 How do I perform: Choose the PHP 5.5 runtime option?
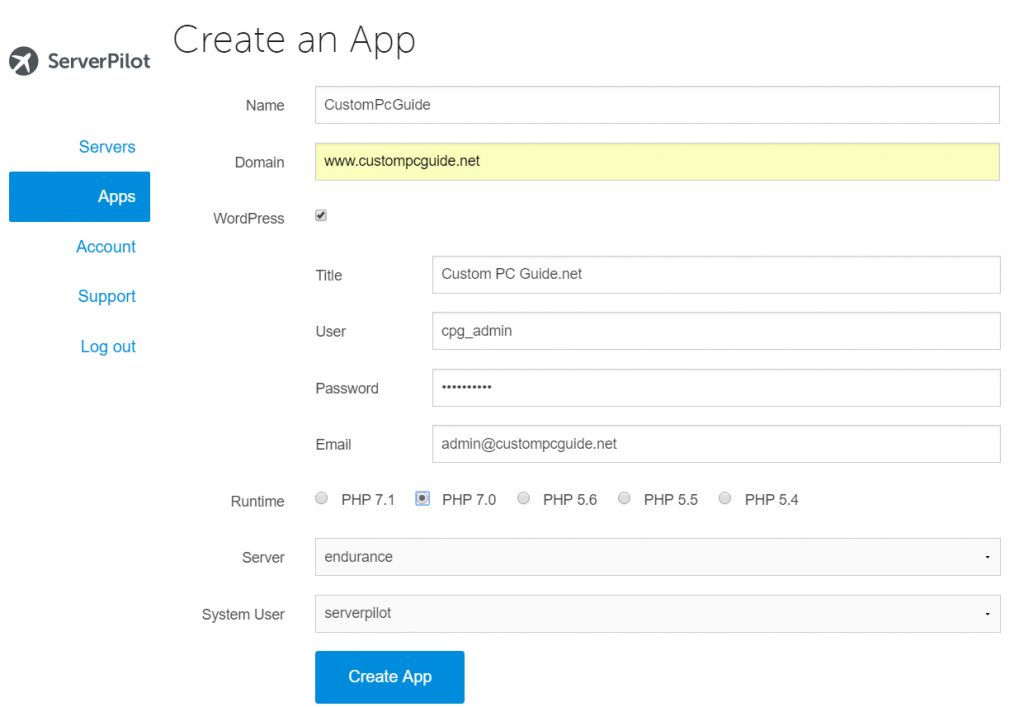[624, 499]
